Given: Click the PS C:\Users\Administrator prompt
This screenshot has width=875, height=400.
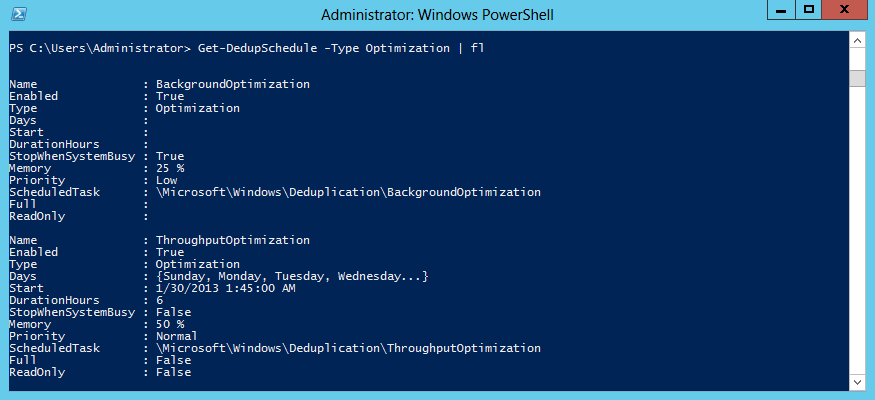Looking at the screenshot, I should point(100,48).
